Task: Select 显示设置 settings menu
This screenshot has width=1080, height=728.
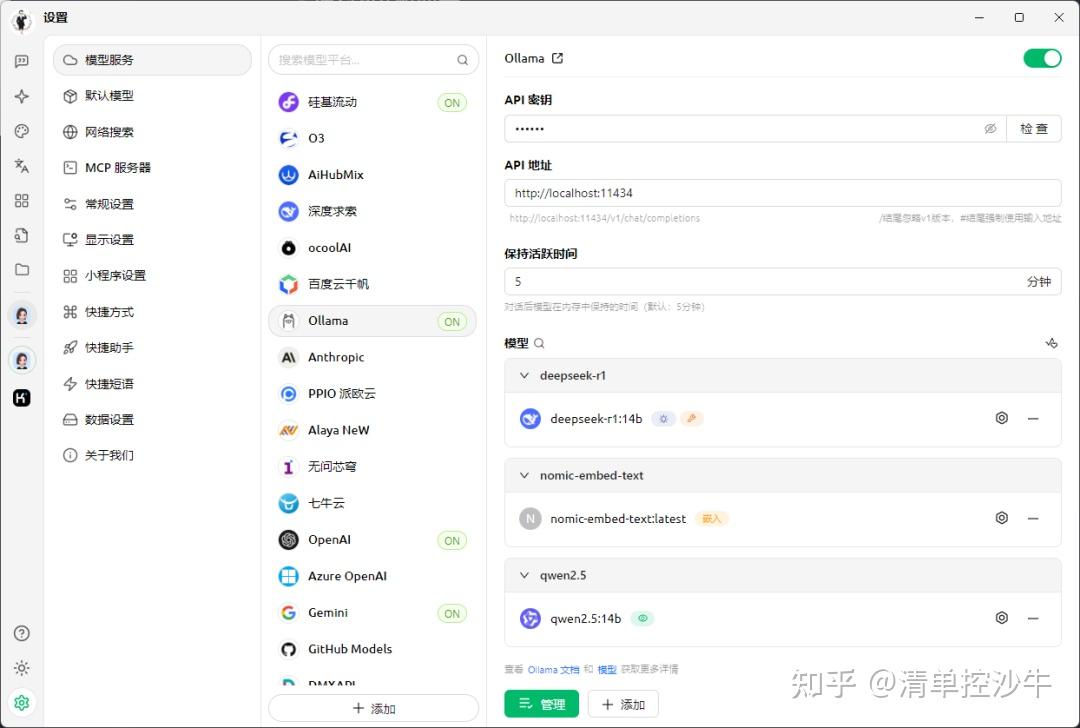Action: click(152, 240)
